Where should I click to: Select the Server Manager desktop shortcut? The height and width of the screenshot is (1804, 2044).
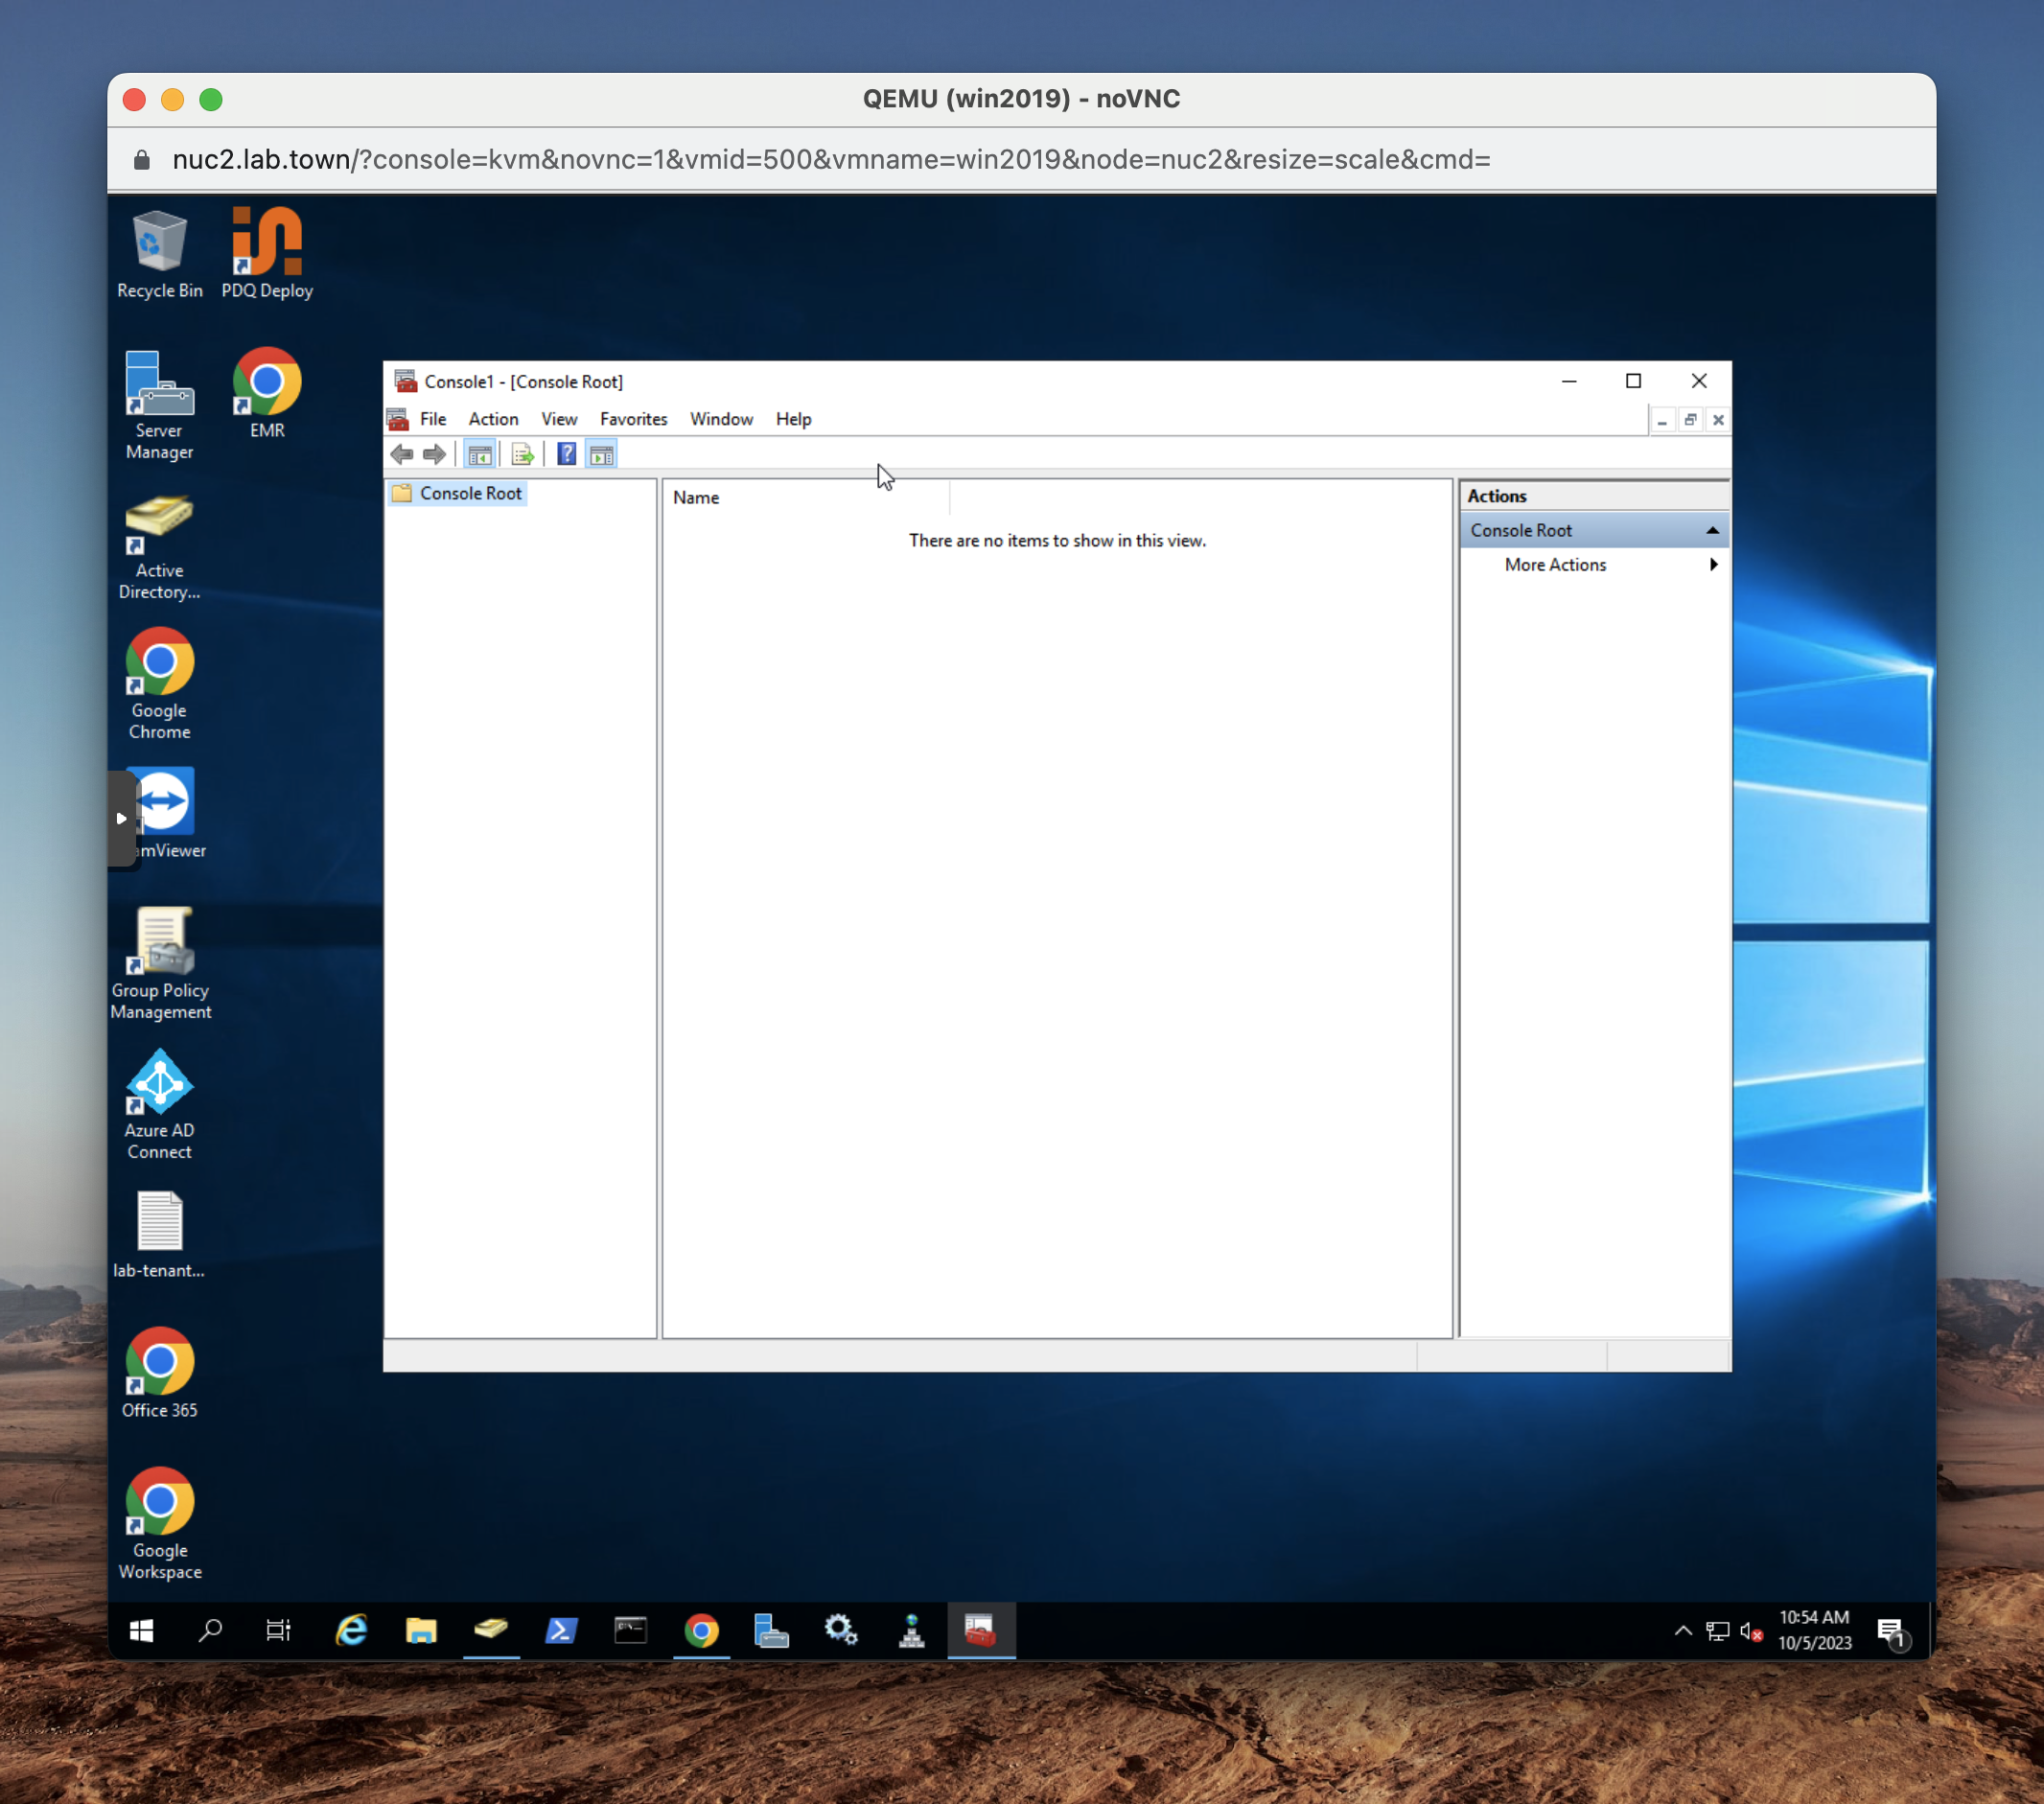(x=160, y=406)
